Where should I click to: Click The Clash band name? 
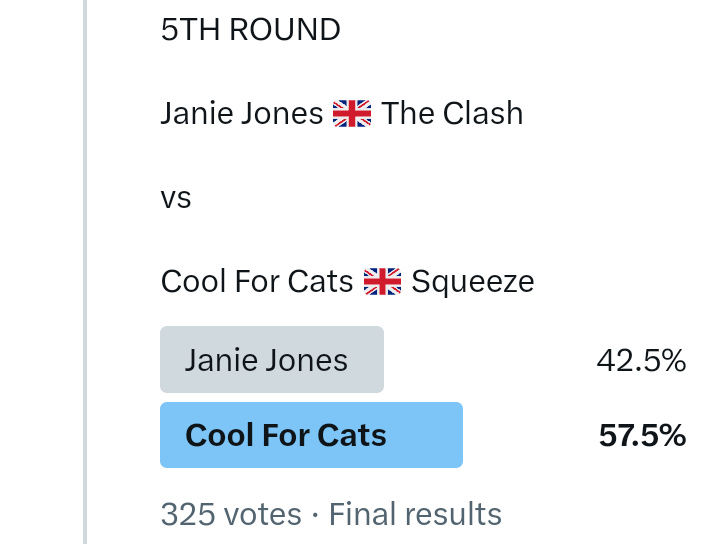452,113
